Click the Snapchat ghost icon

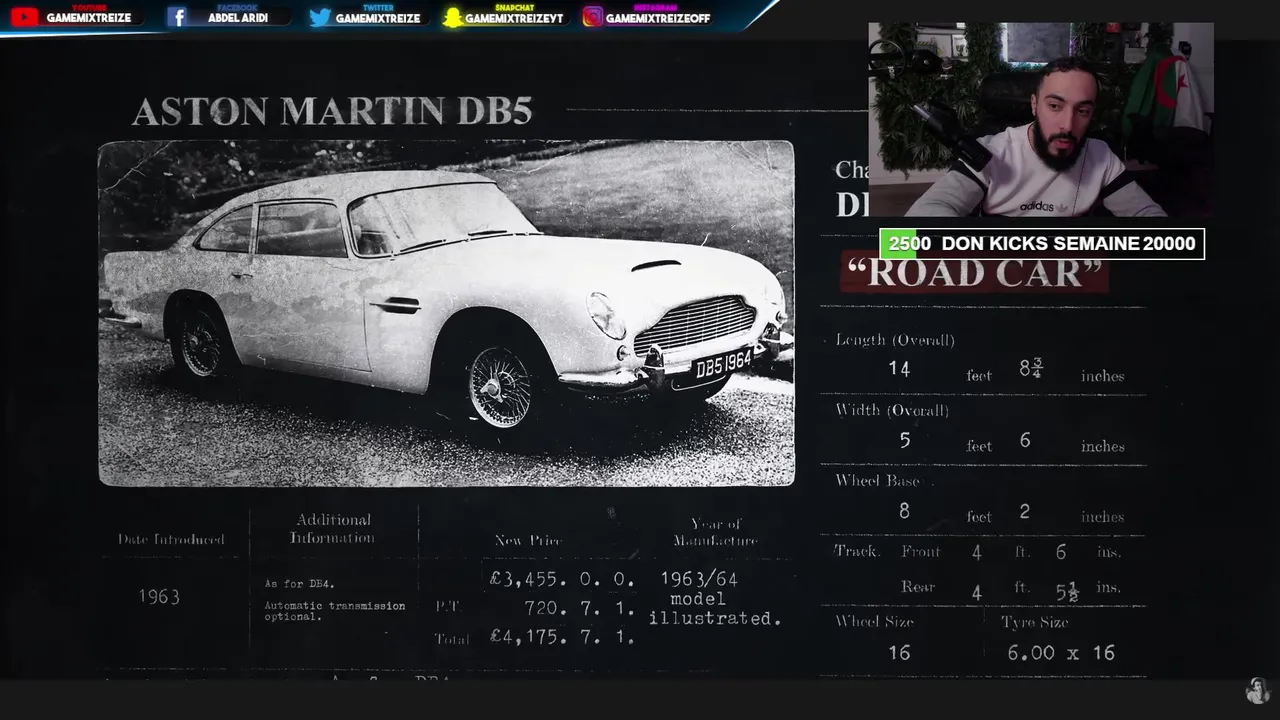(x=453, y=17)
